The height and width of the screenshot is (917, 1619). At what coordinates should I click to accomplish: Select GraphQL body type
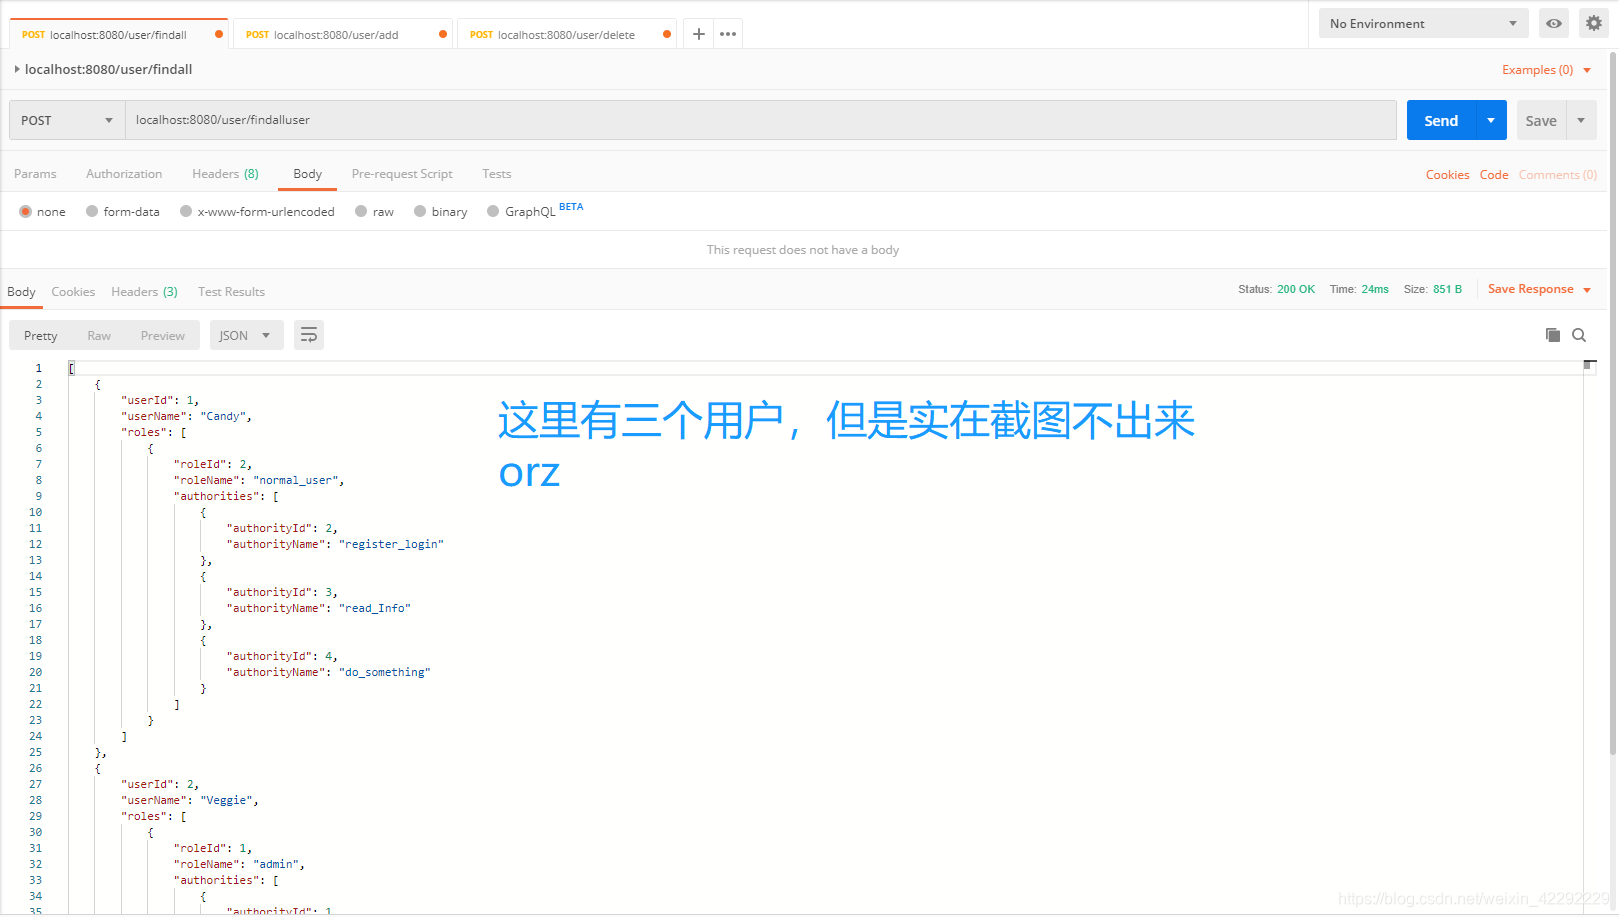pos(493,211)
